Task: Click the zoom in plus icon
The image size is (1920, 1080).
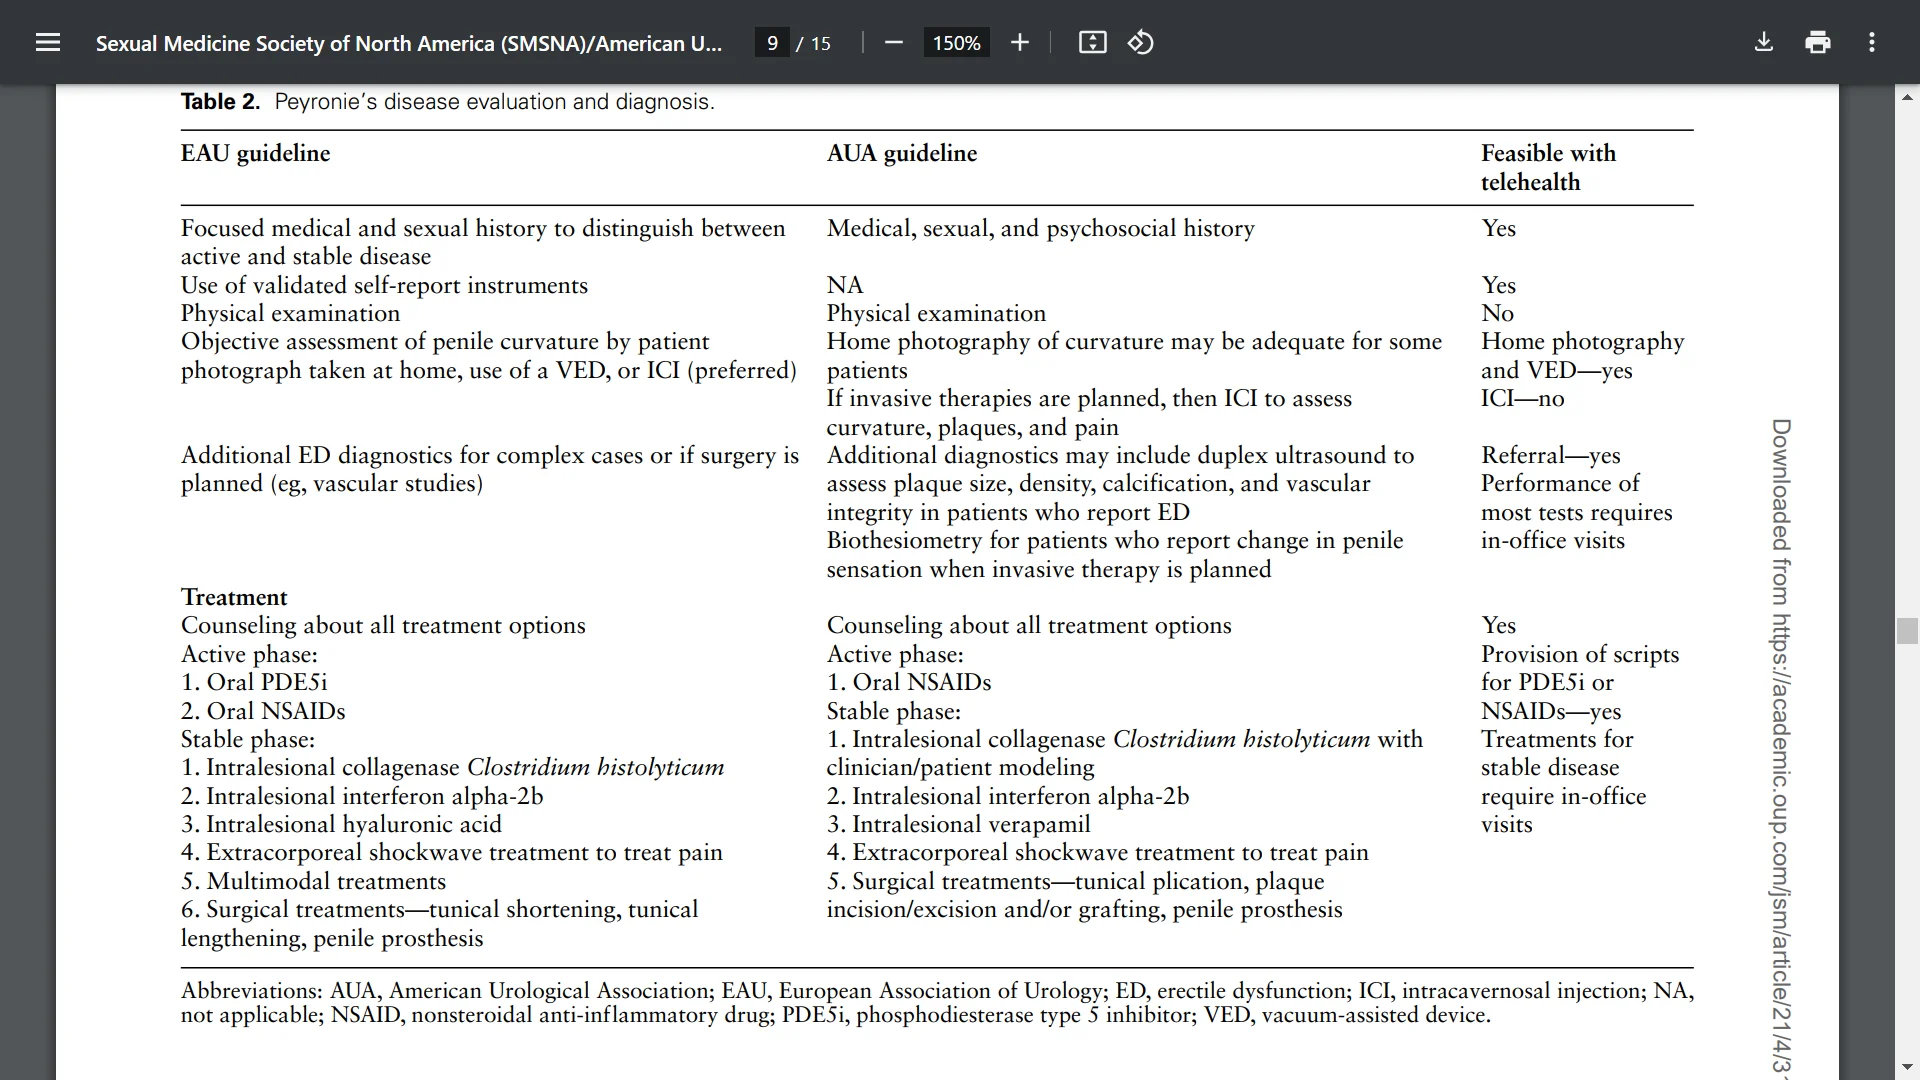Action: (1019, 43)
